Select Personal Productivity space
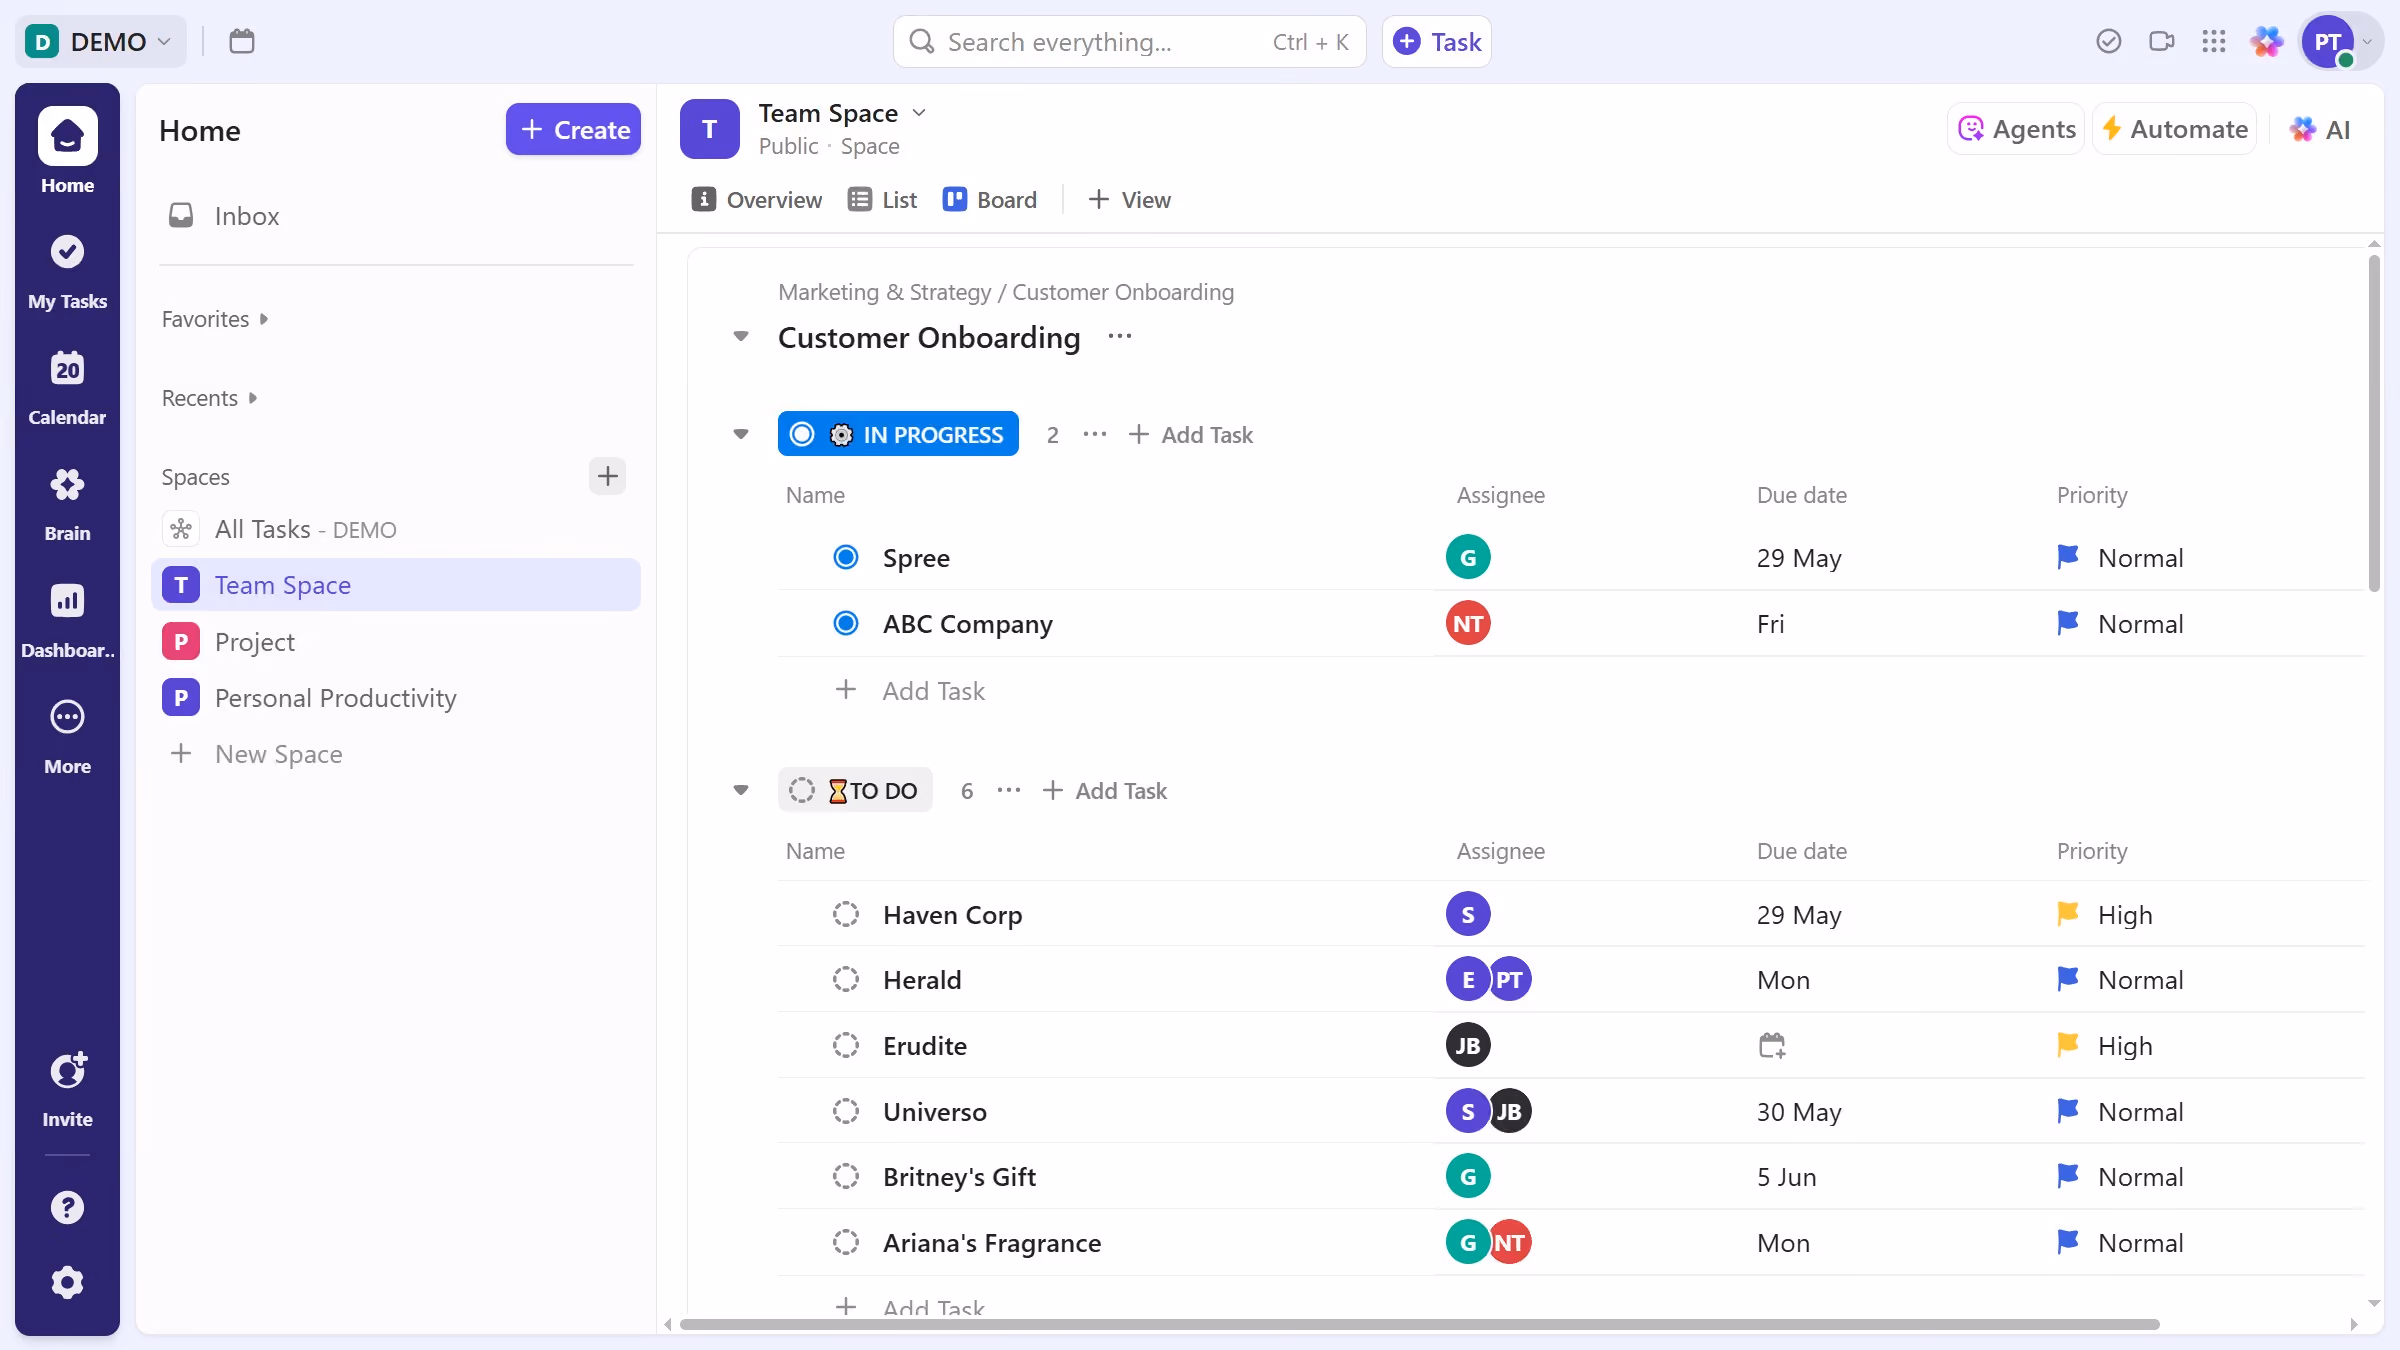Image resolution: width=2400 pixels, height=1350 pixels. (396, 697)
